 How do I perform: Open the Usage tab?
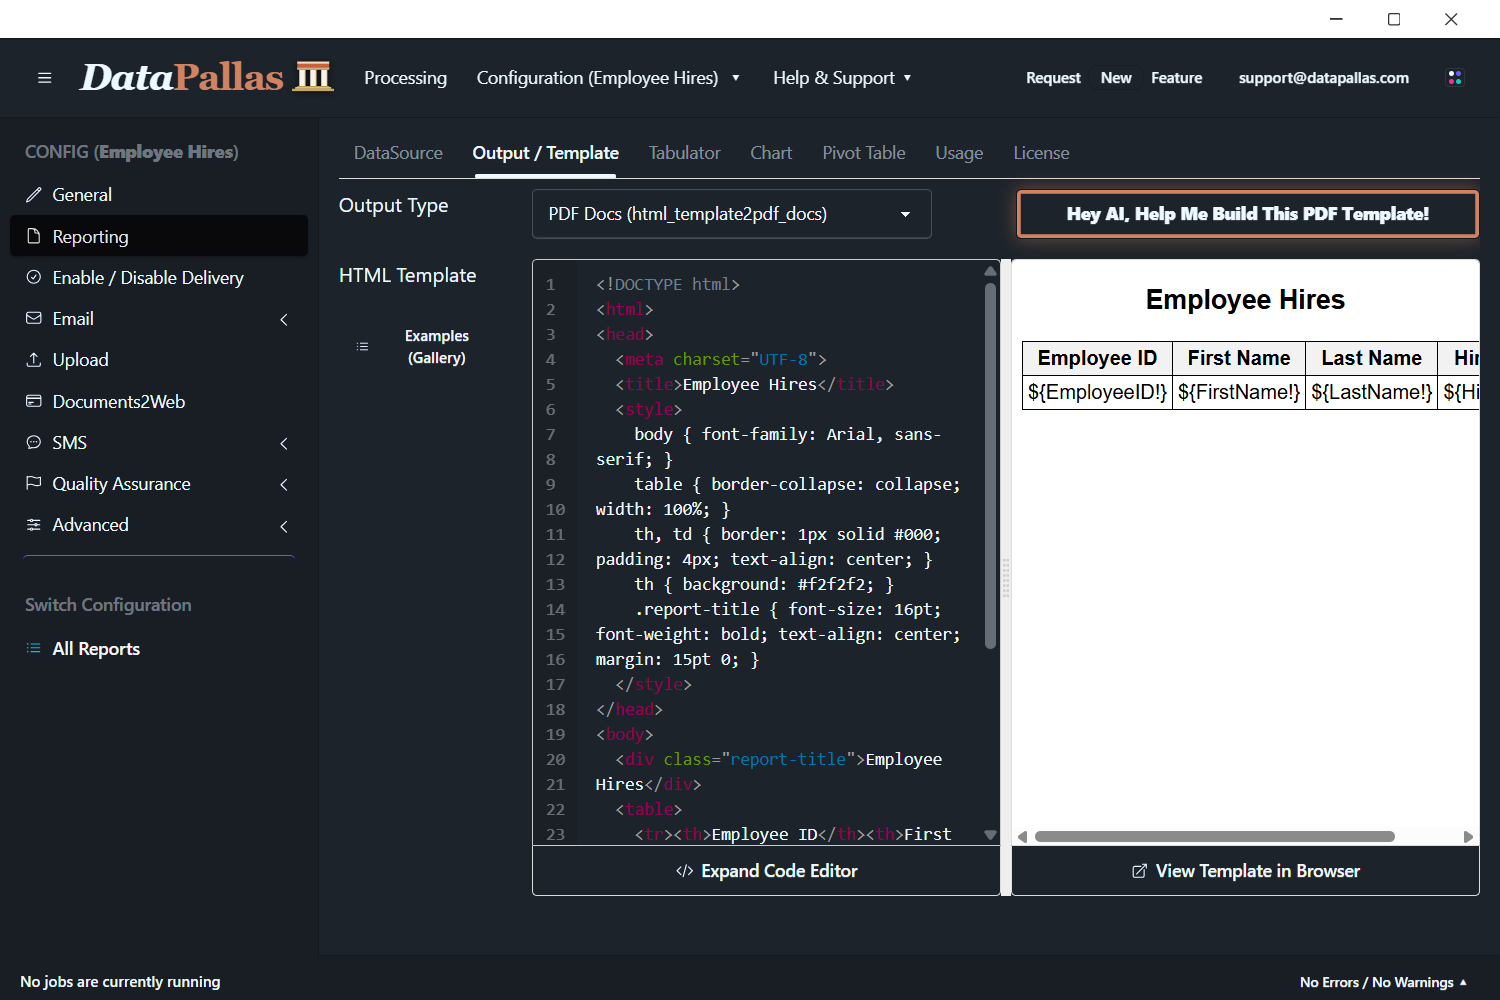pos(959,153)
